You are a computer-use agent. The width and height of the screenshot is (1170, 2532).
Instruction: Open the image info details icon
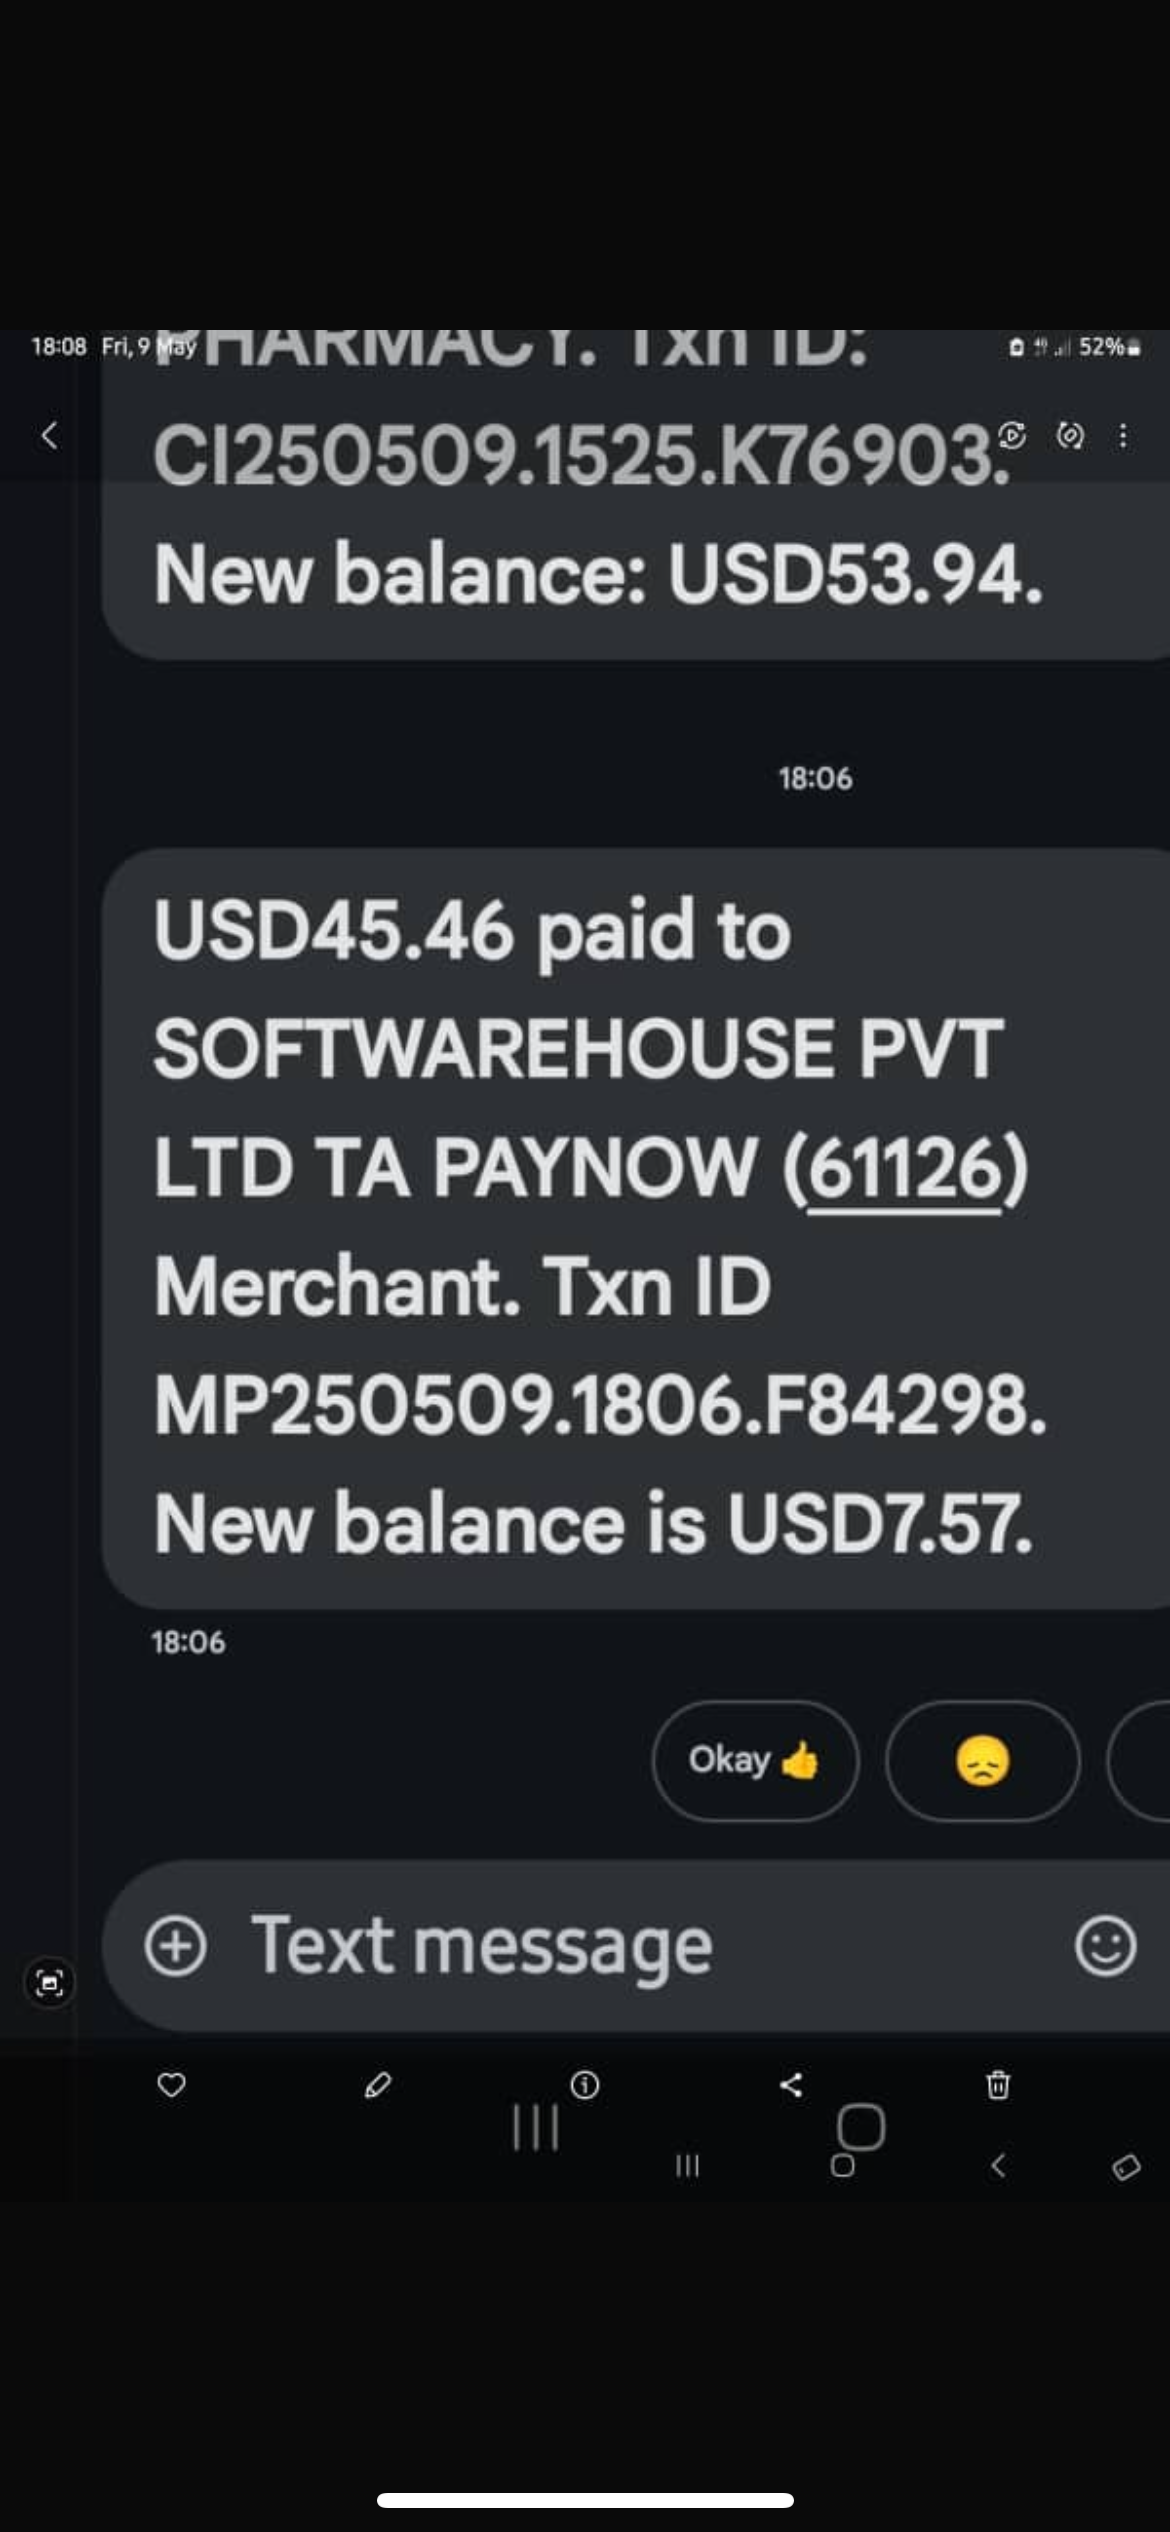(585, 2085)
